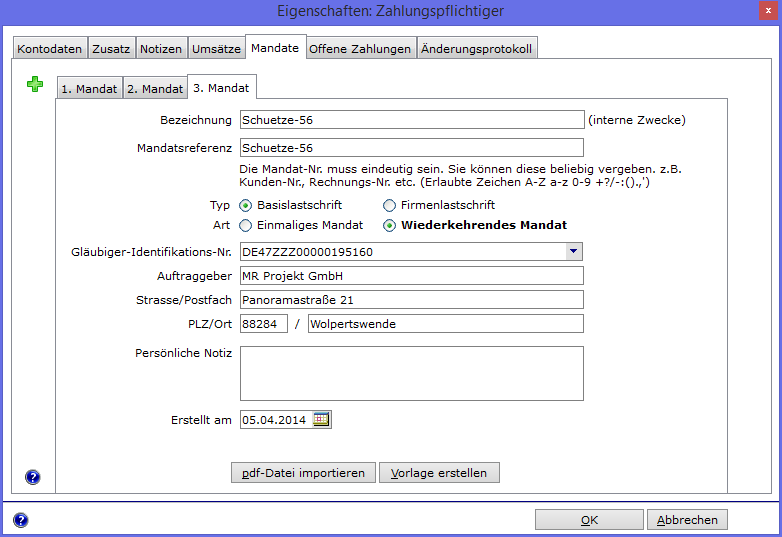This screenshot has width=782, height=537.
Task: Cancel with Abbrechen button
Action: point(687,520)
